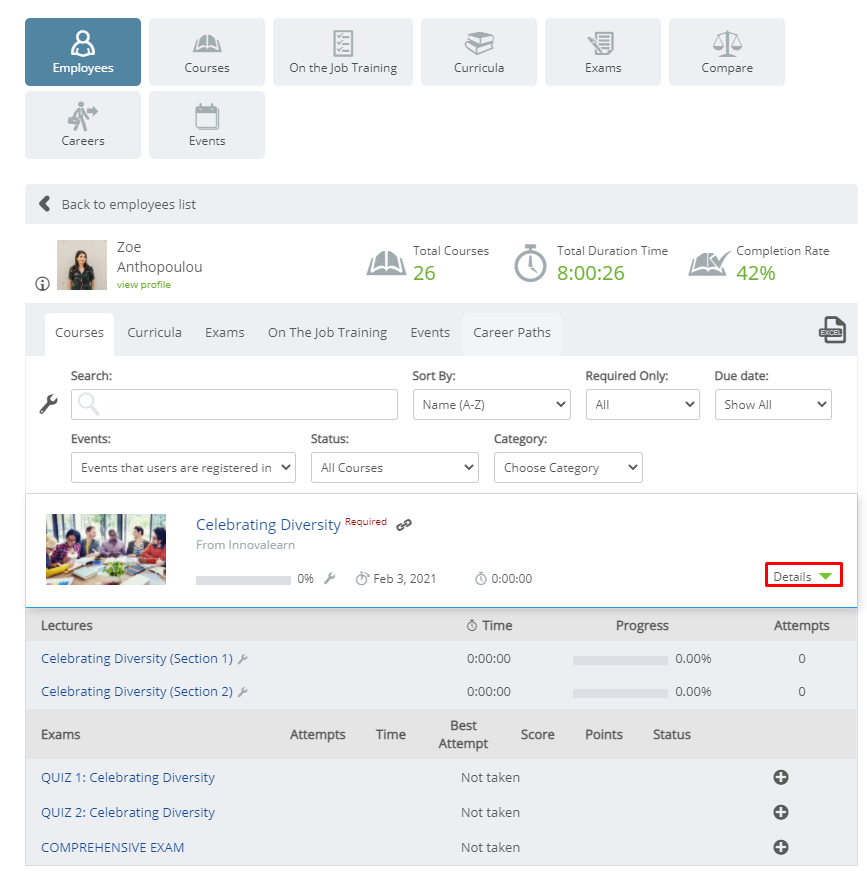The image size is (867, 871).
Task: Export to Excel via the Excel icon
Action: (831, 330)
